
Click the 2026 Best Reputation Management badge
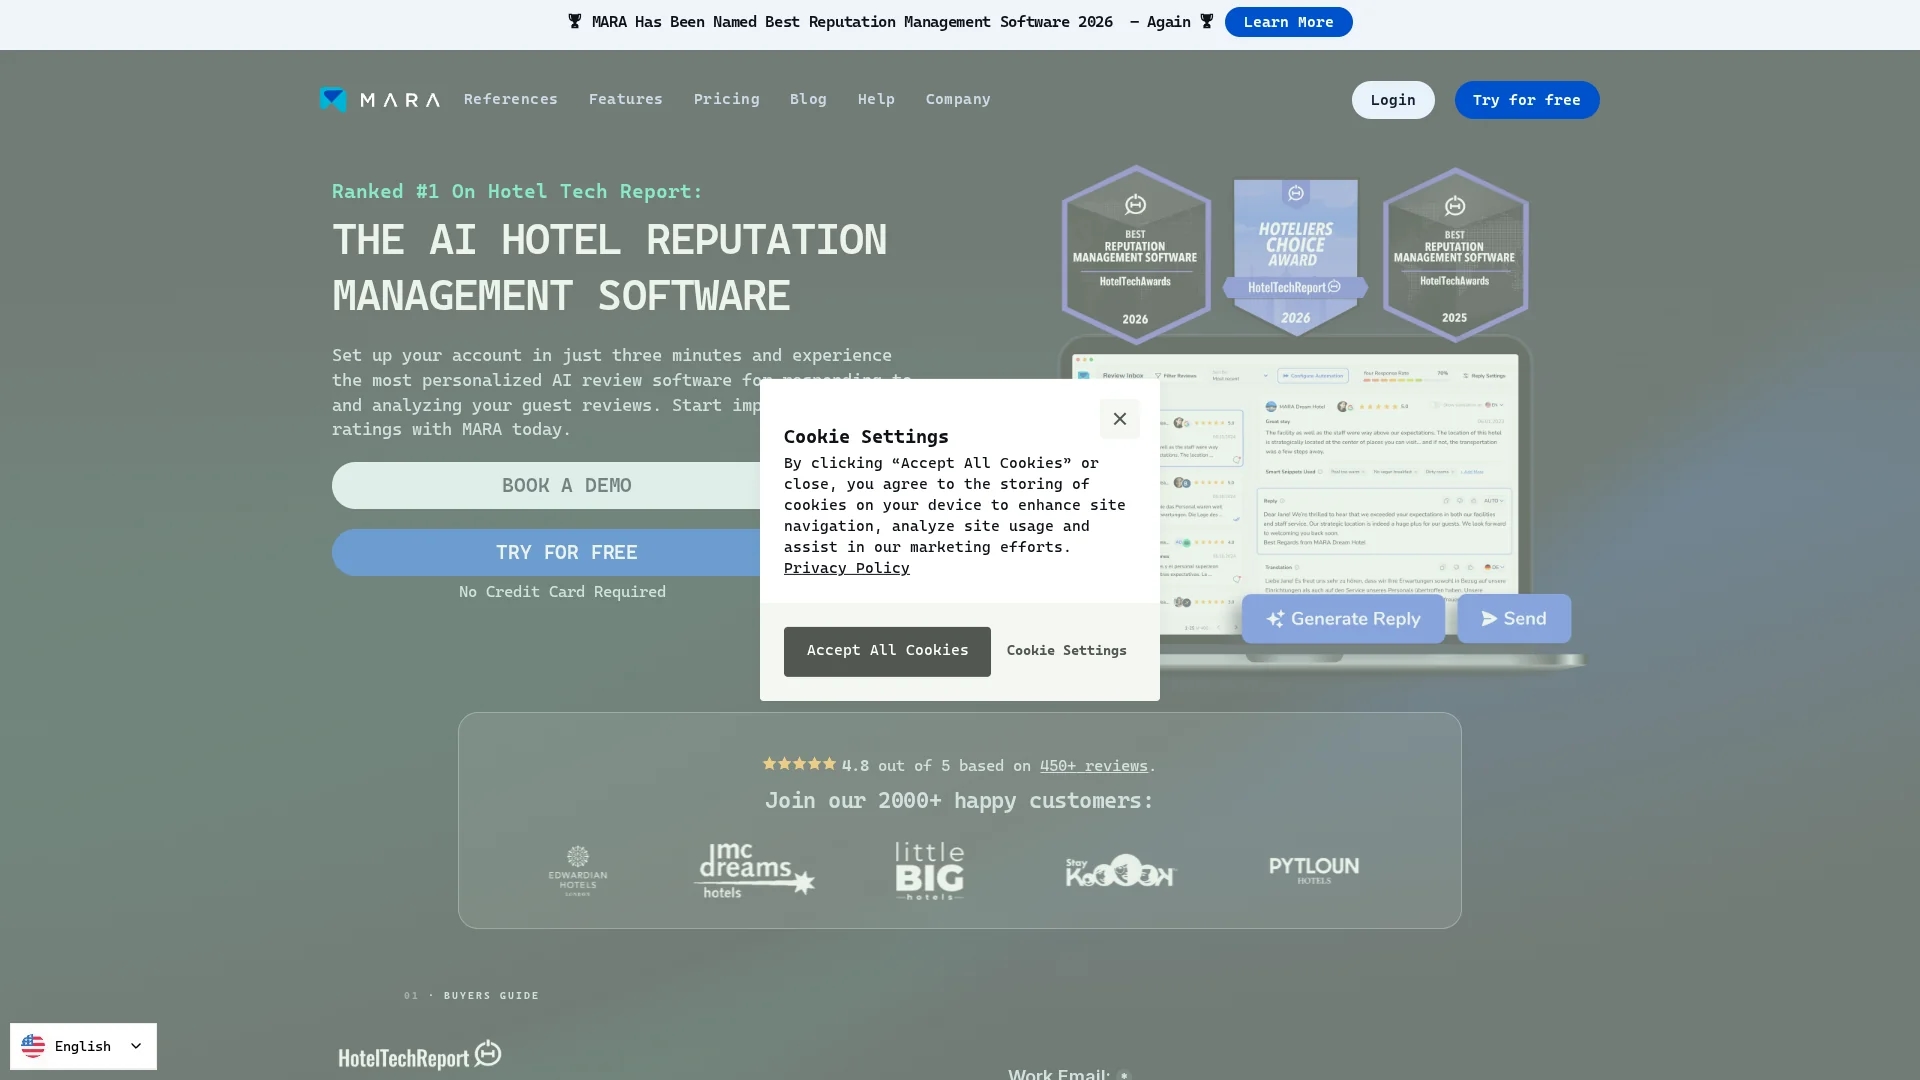tap(1135, 255)
